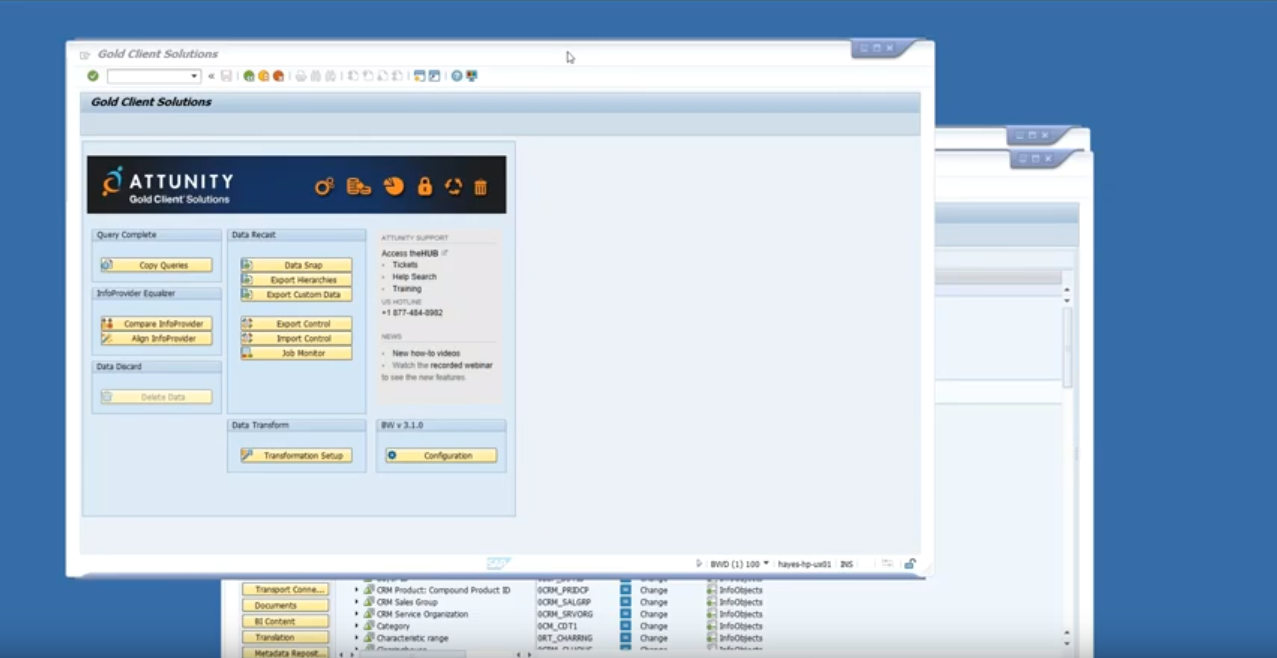Select the 0CRM_PRIDCP cell text
The image size is (1277, 658).
pyautogui.click(x=563, y=590)
